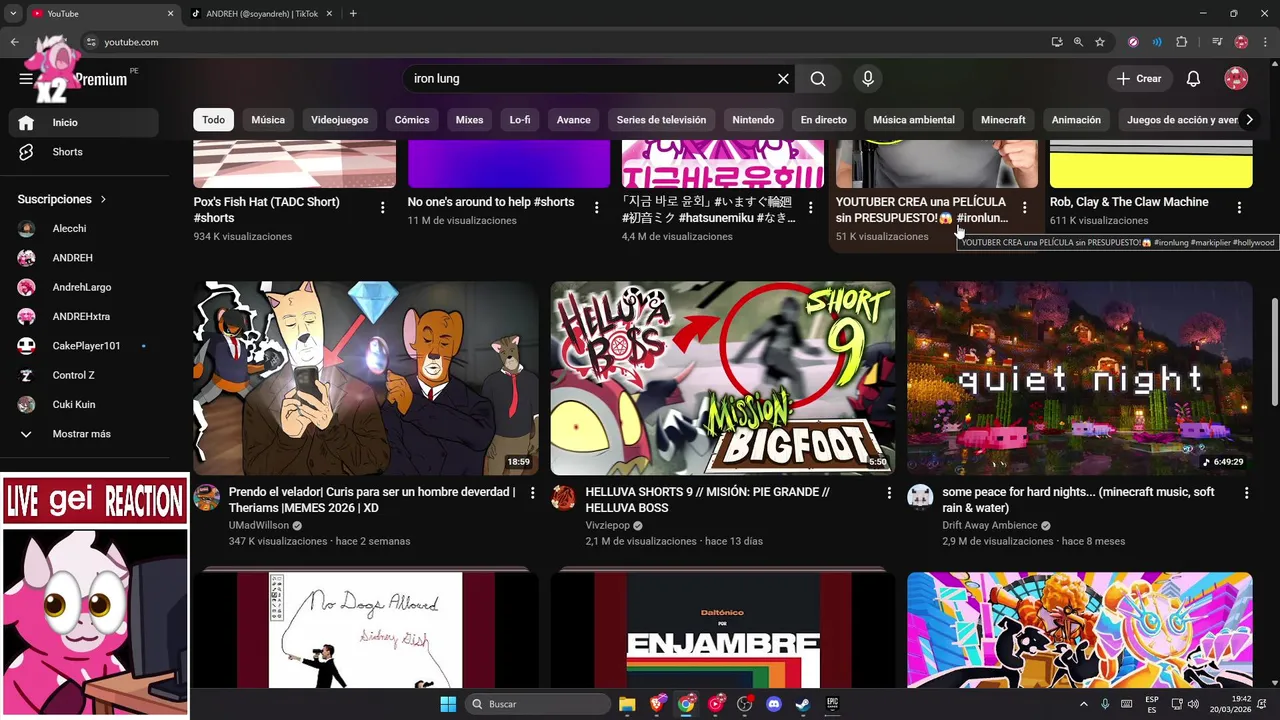
Task: Open a new browser tab
Action: (353, 14)
